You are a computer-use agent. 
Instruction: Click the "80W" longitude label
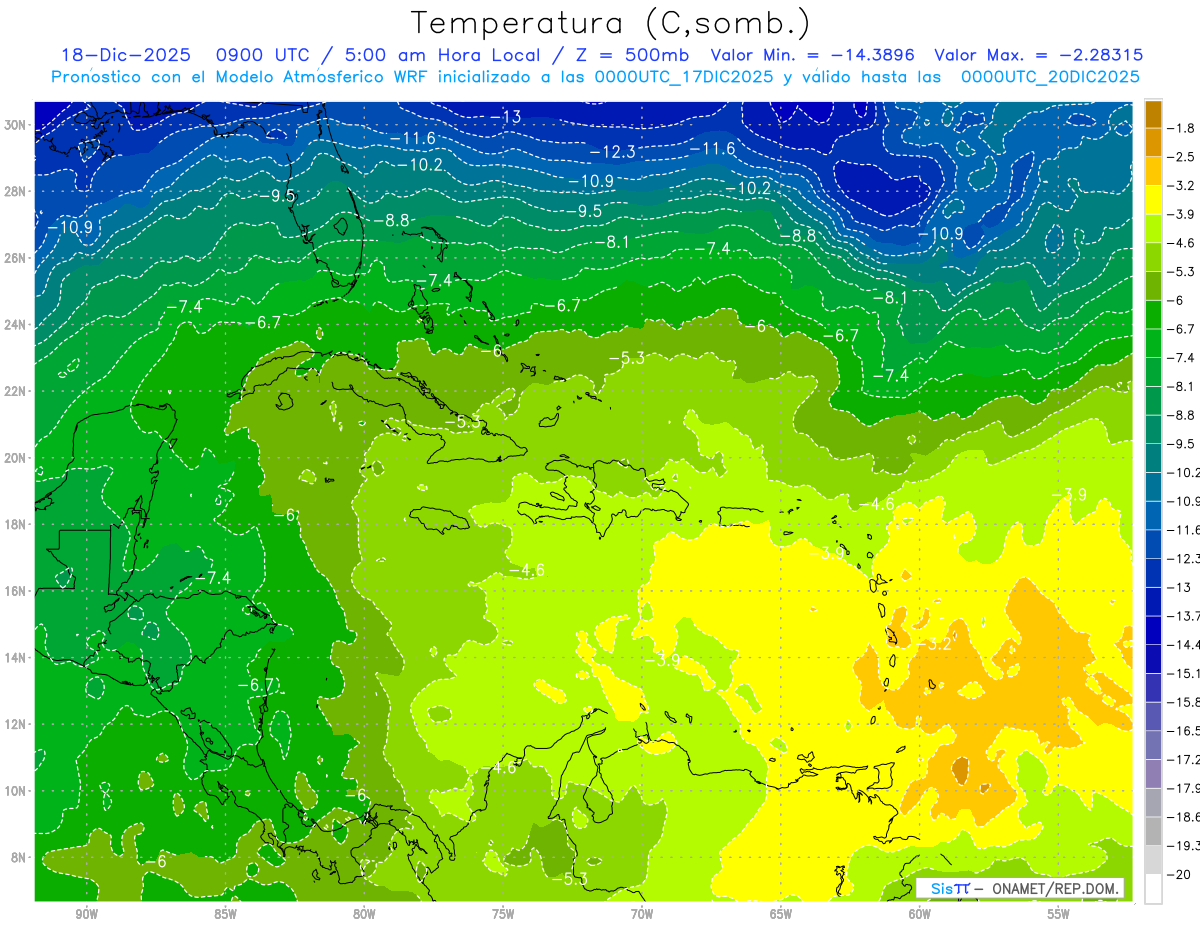364,912
